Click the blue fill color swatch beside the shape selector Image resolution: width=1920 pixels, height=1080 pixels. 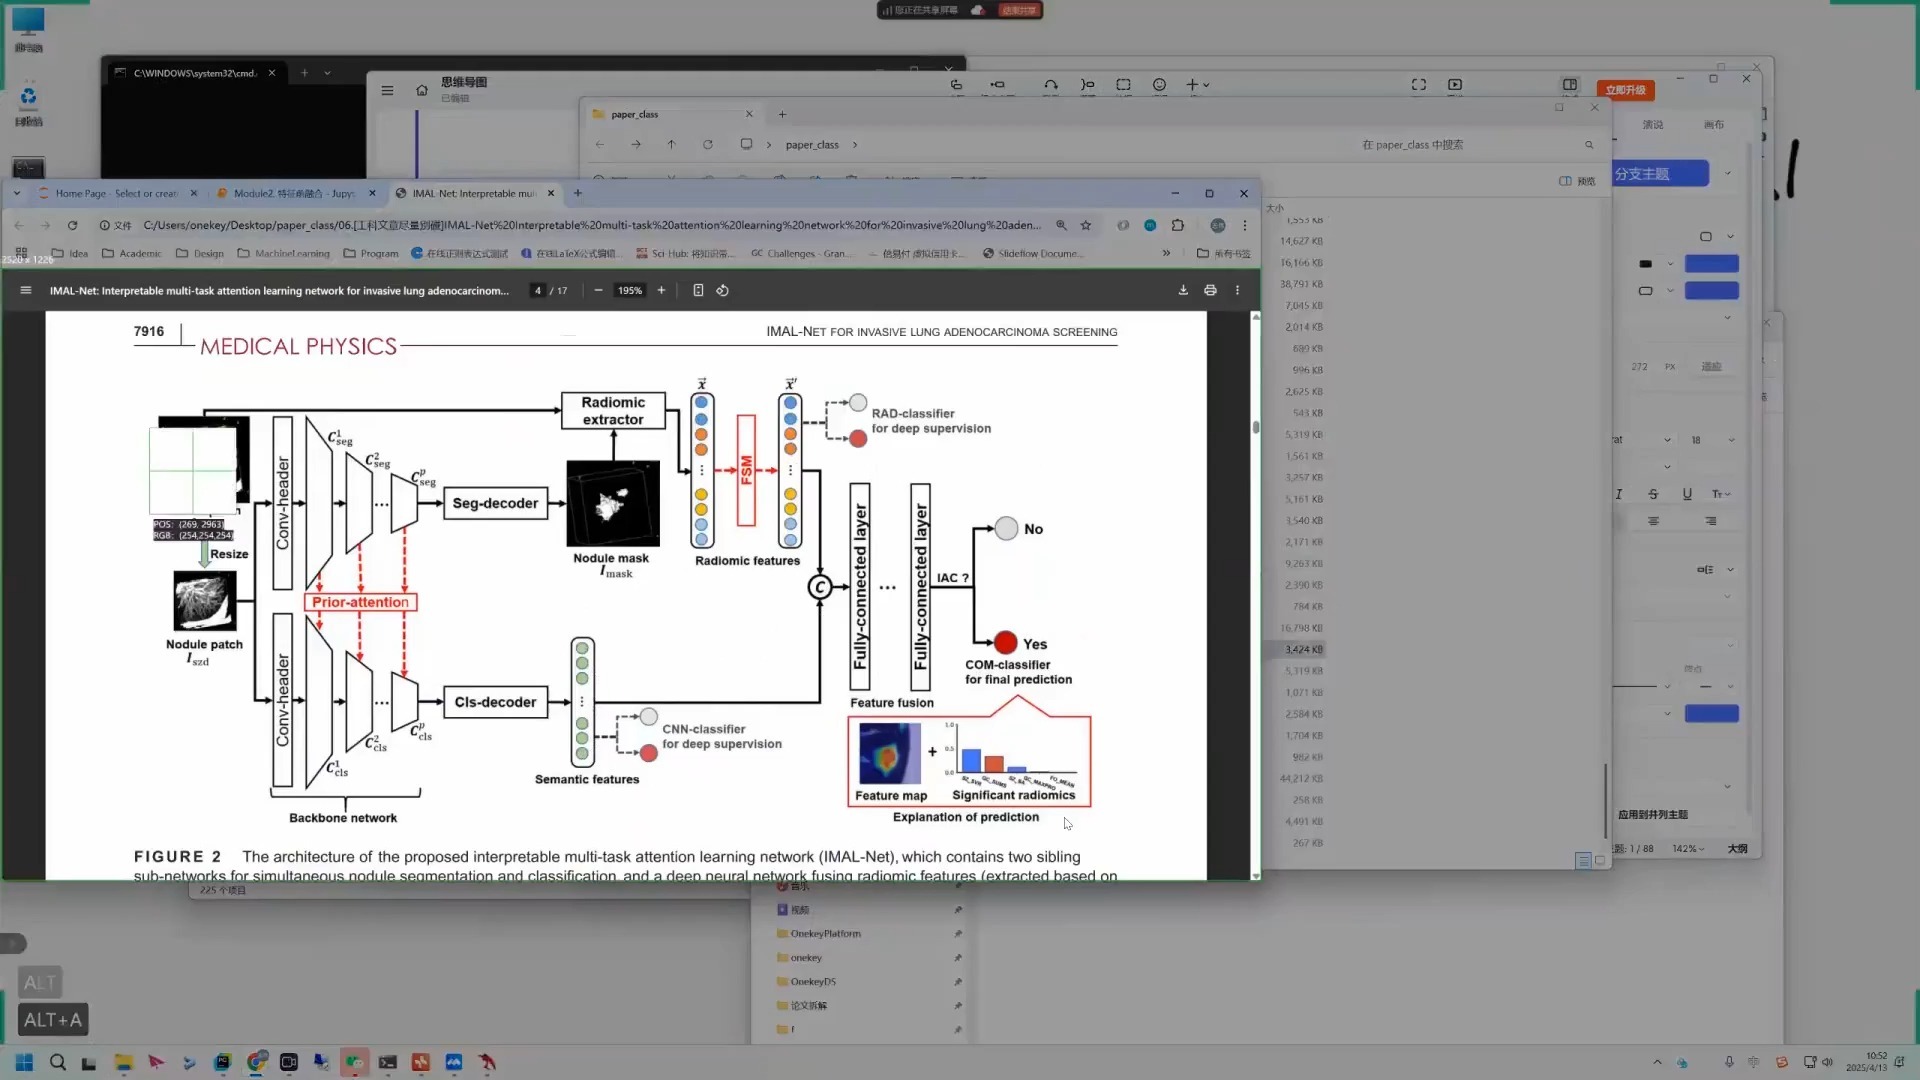pos(1711,264)
